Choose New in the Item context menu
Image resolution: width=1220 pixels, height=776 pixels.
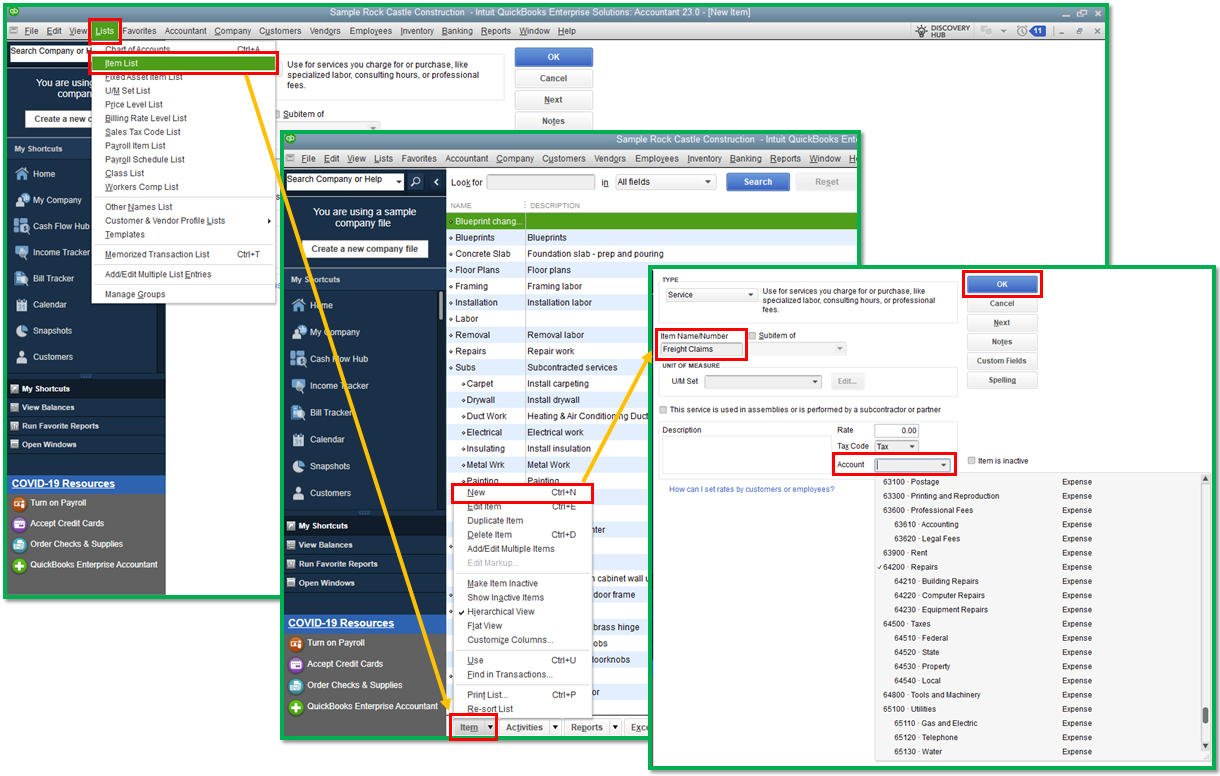522,493
